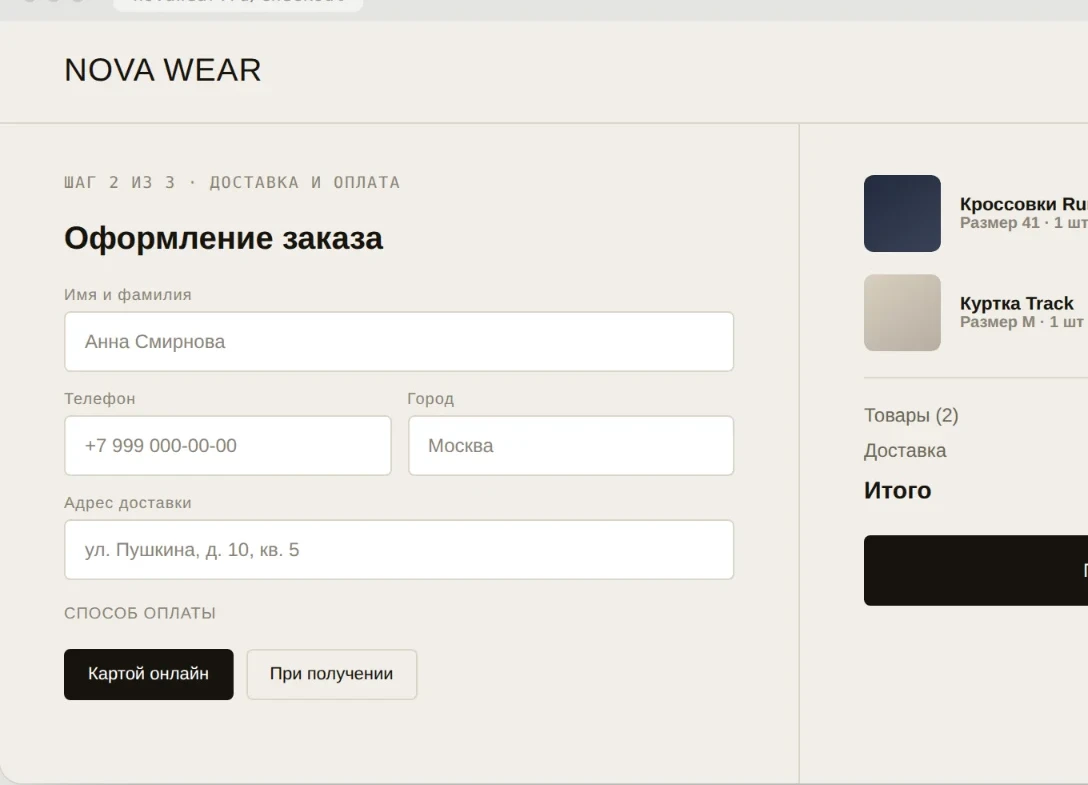Click the "Товары (2)" summary row label
The width and height of the screenshot is (1088, 785).
pyautogui.click(x=911, y=415)
